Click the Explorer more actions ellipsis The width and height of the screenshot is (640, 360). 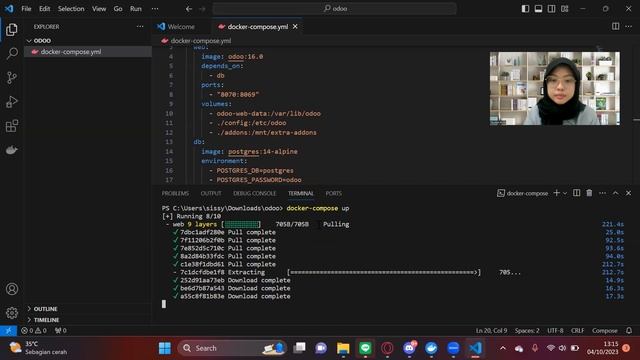click(x=140, y=27)
